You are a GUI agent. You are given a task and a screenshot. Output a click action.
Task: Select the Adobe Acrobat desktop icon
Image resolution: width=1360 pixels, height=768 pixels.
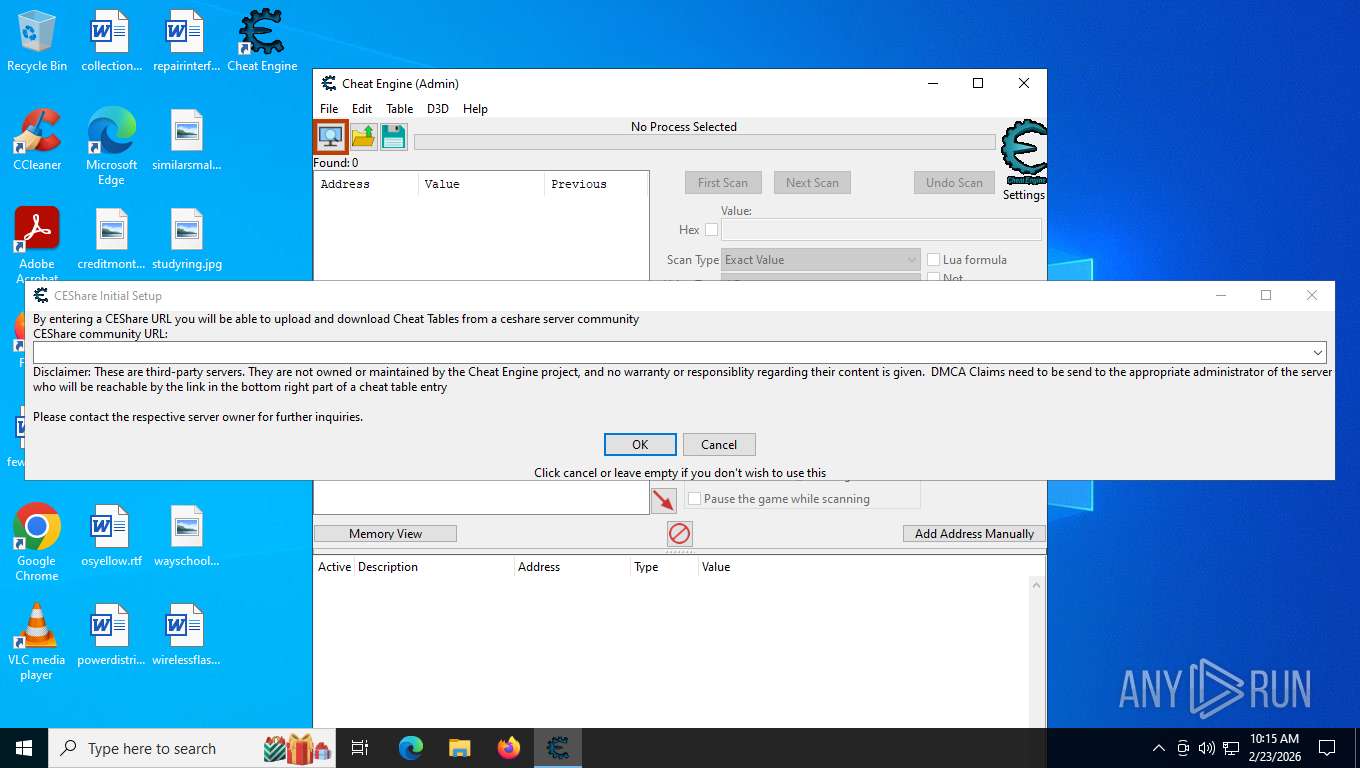pyautogui.click(x=37, y=244)
